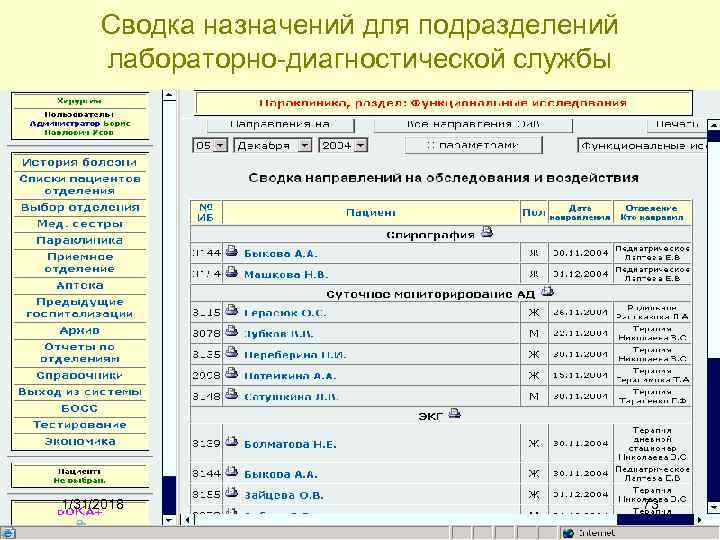The width and height of the screenshot is (720, 540).
Task: Click printer icon in Болматова Н.Е. row
Action: coord(232,442)
